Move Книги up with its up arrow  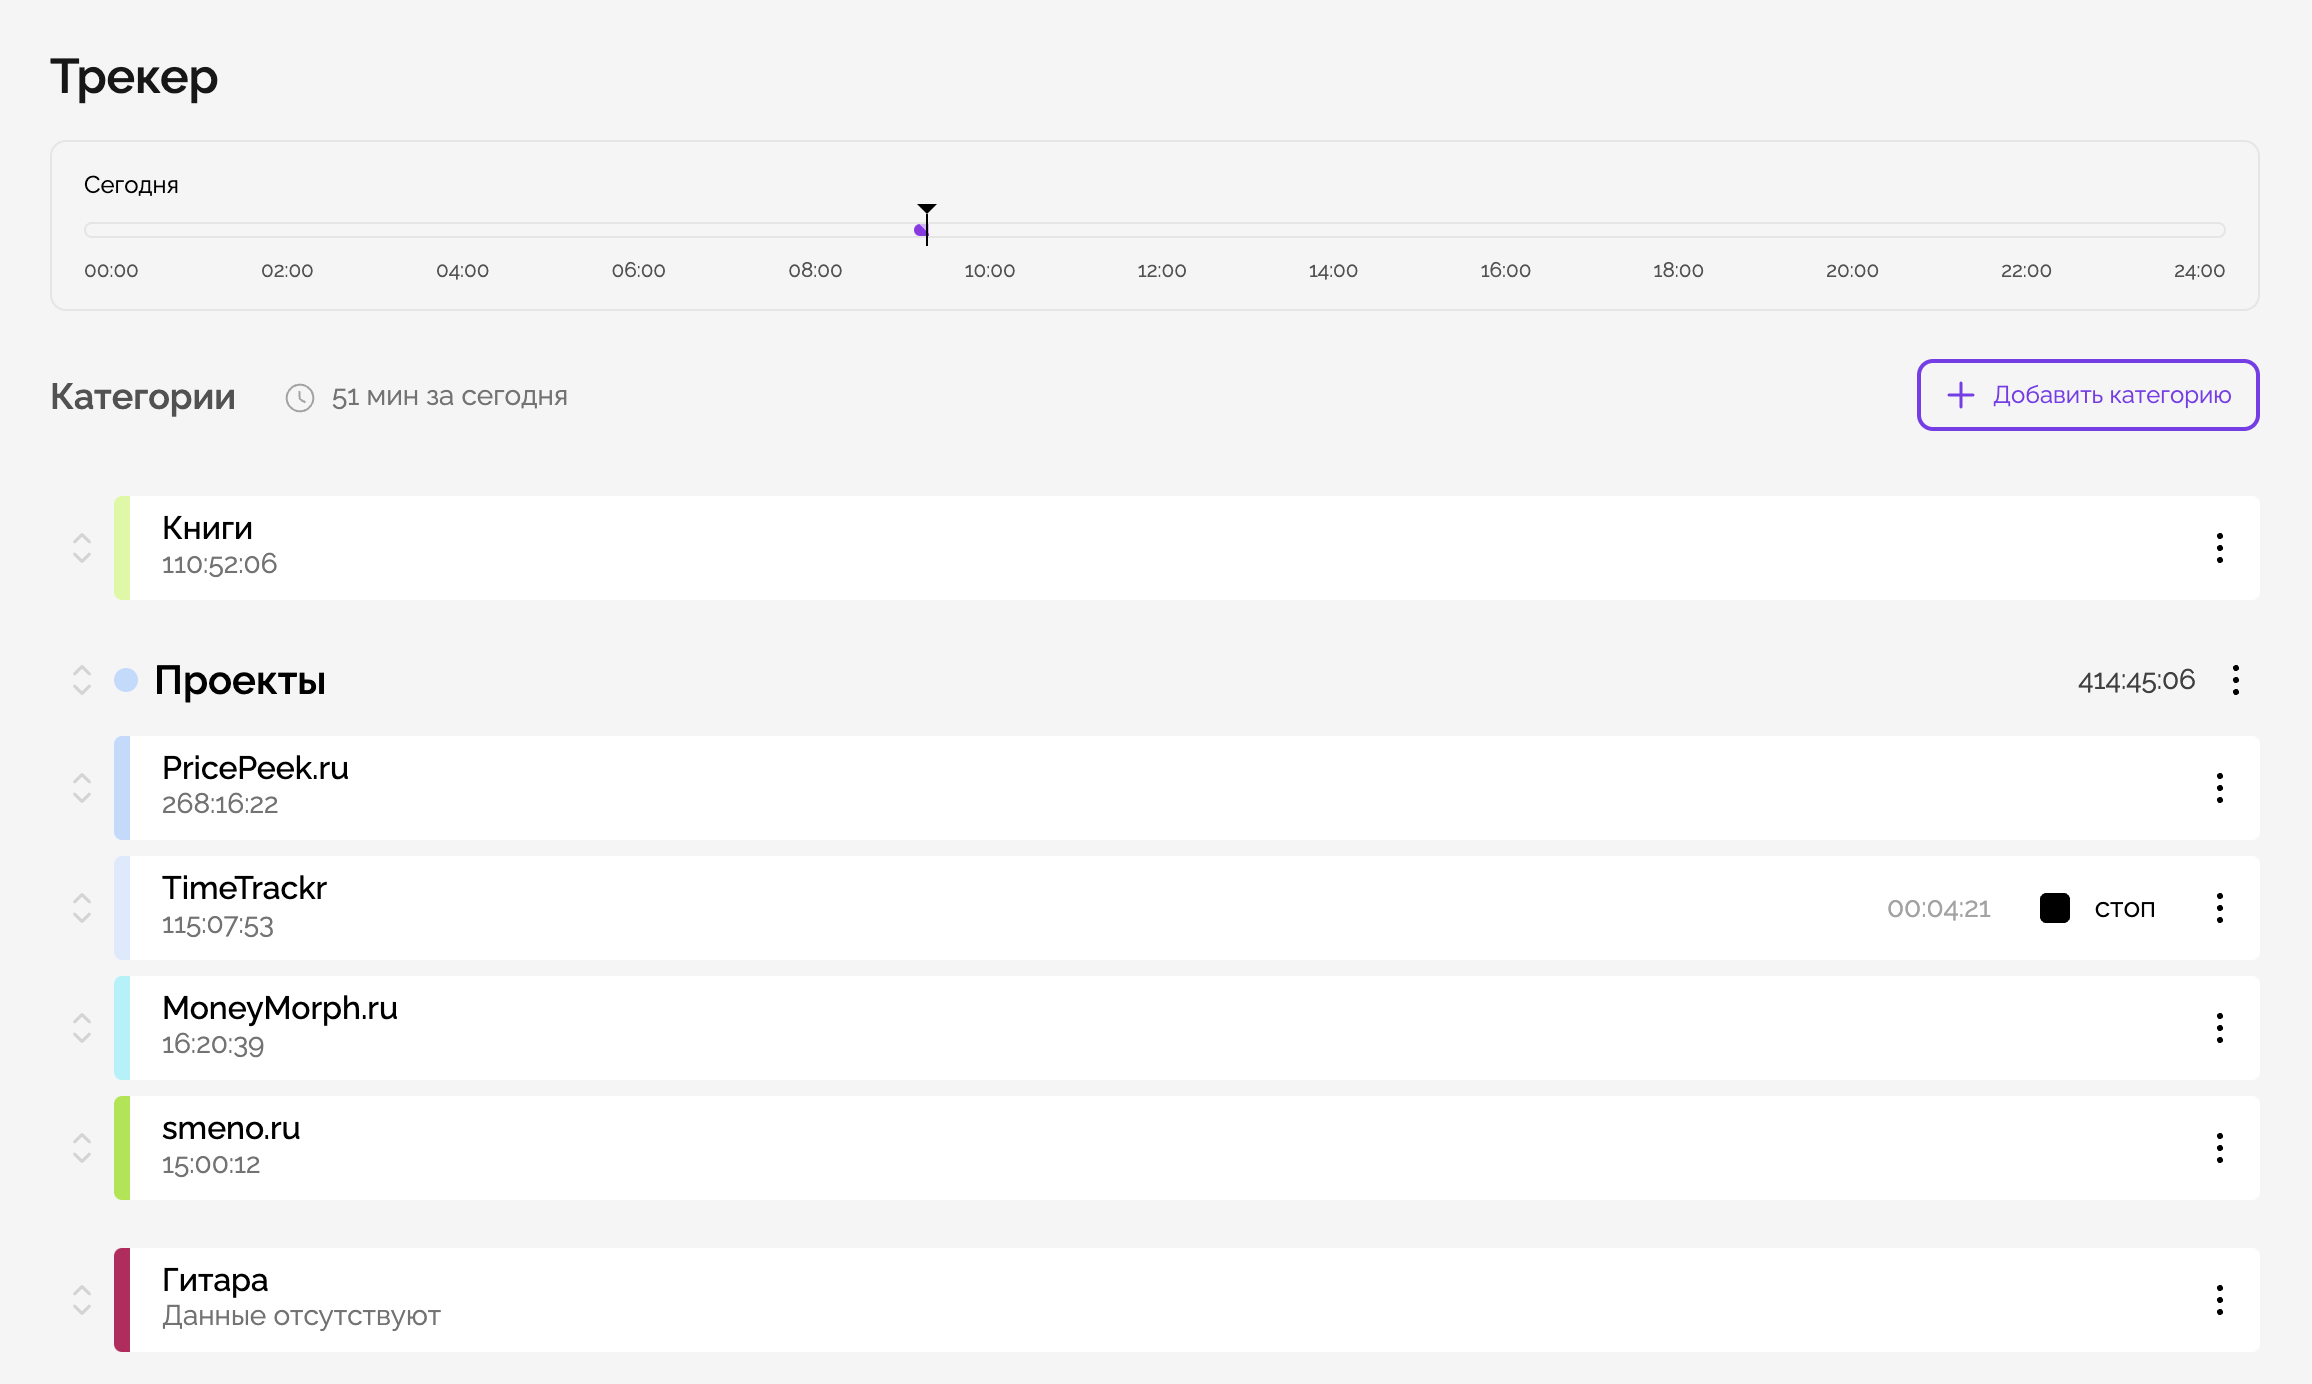82,538
